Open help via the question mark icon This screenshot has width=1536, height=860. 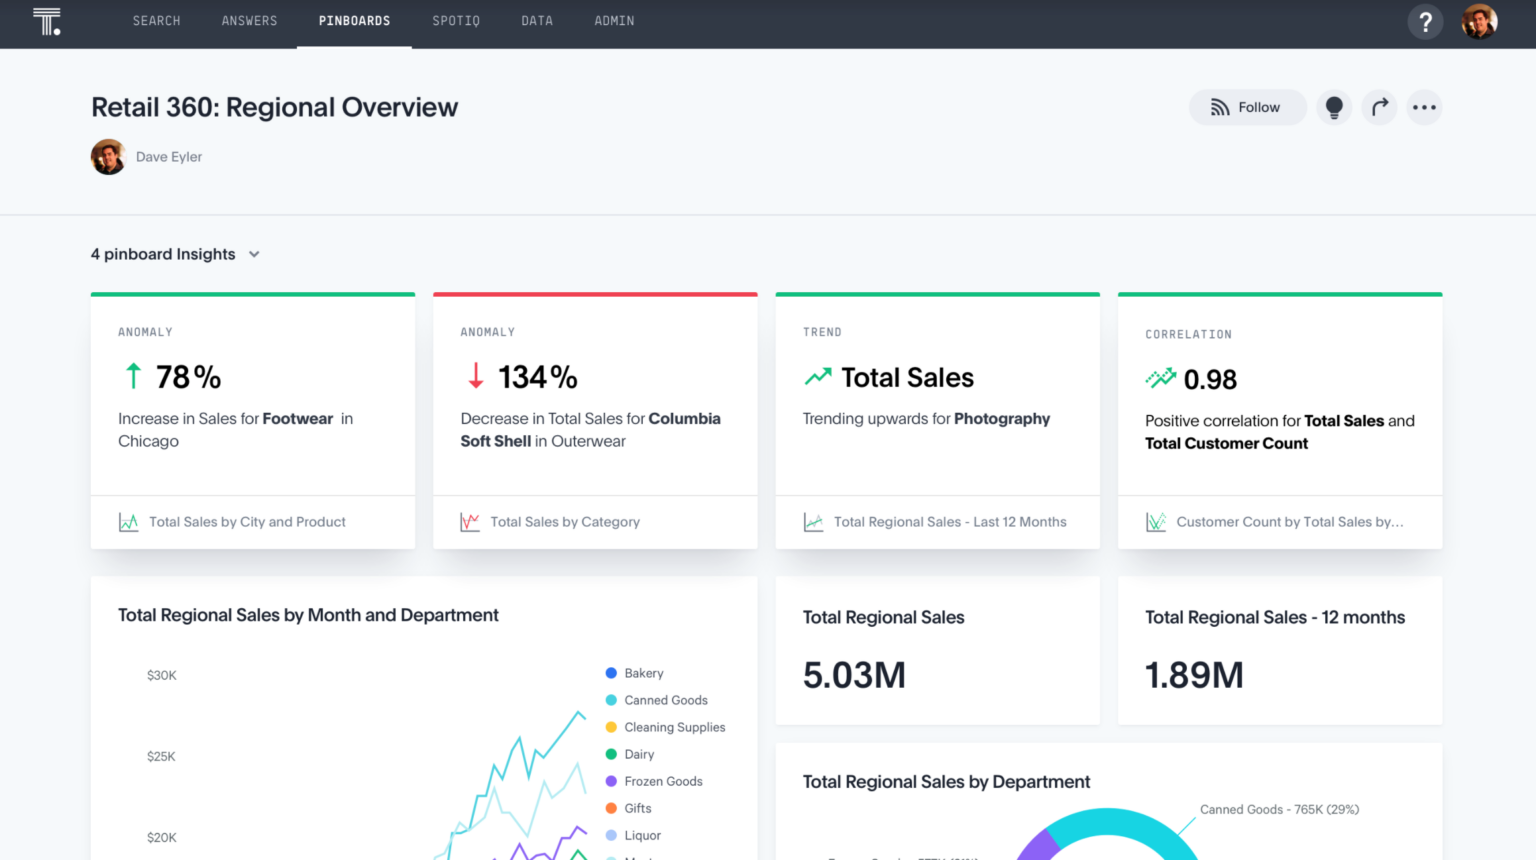(1425, 21)
